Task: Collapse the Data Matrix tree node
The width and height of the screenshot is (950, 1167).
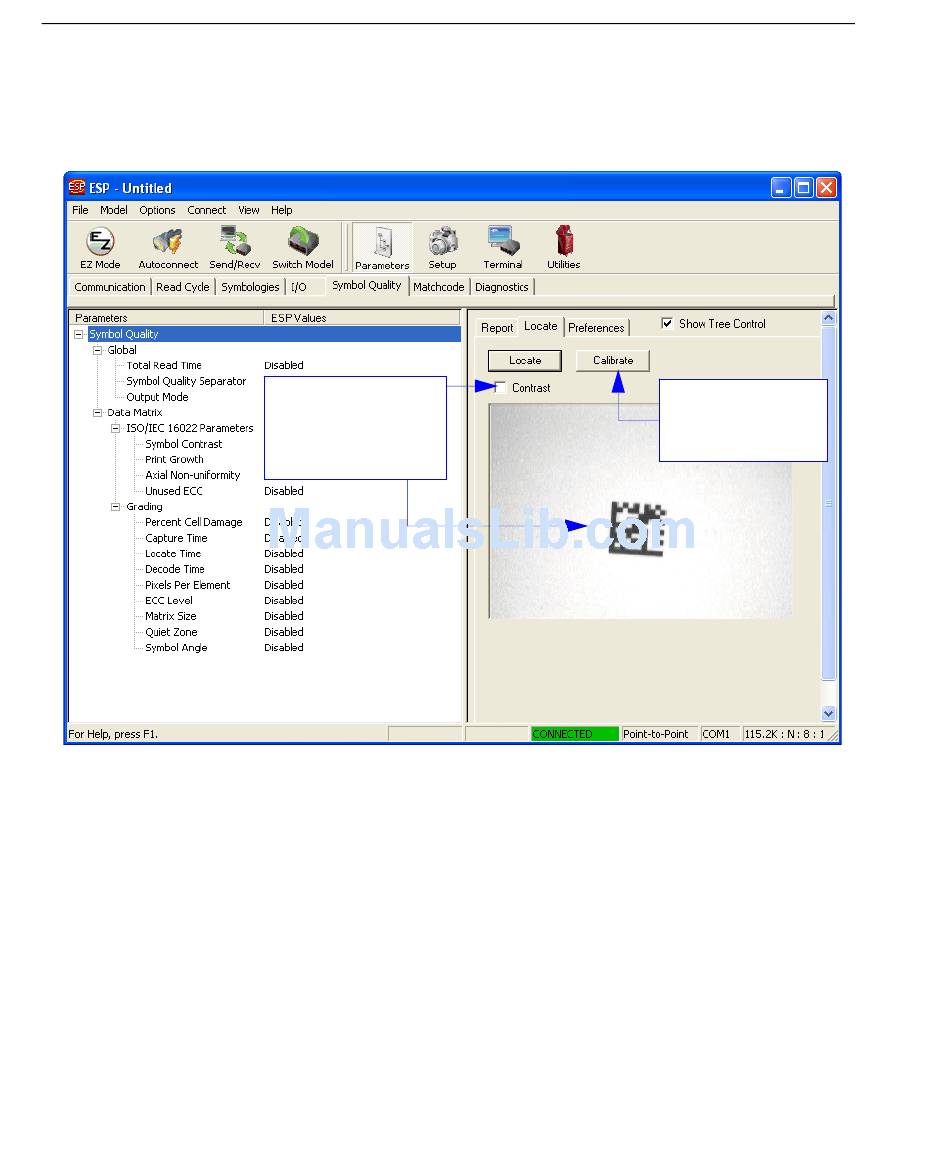Action: pos(98,413)
